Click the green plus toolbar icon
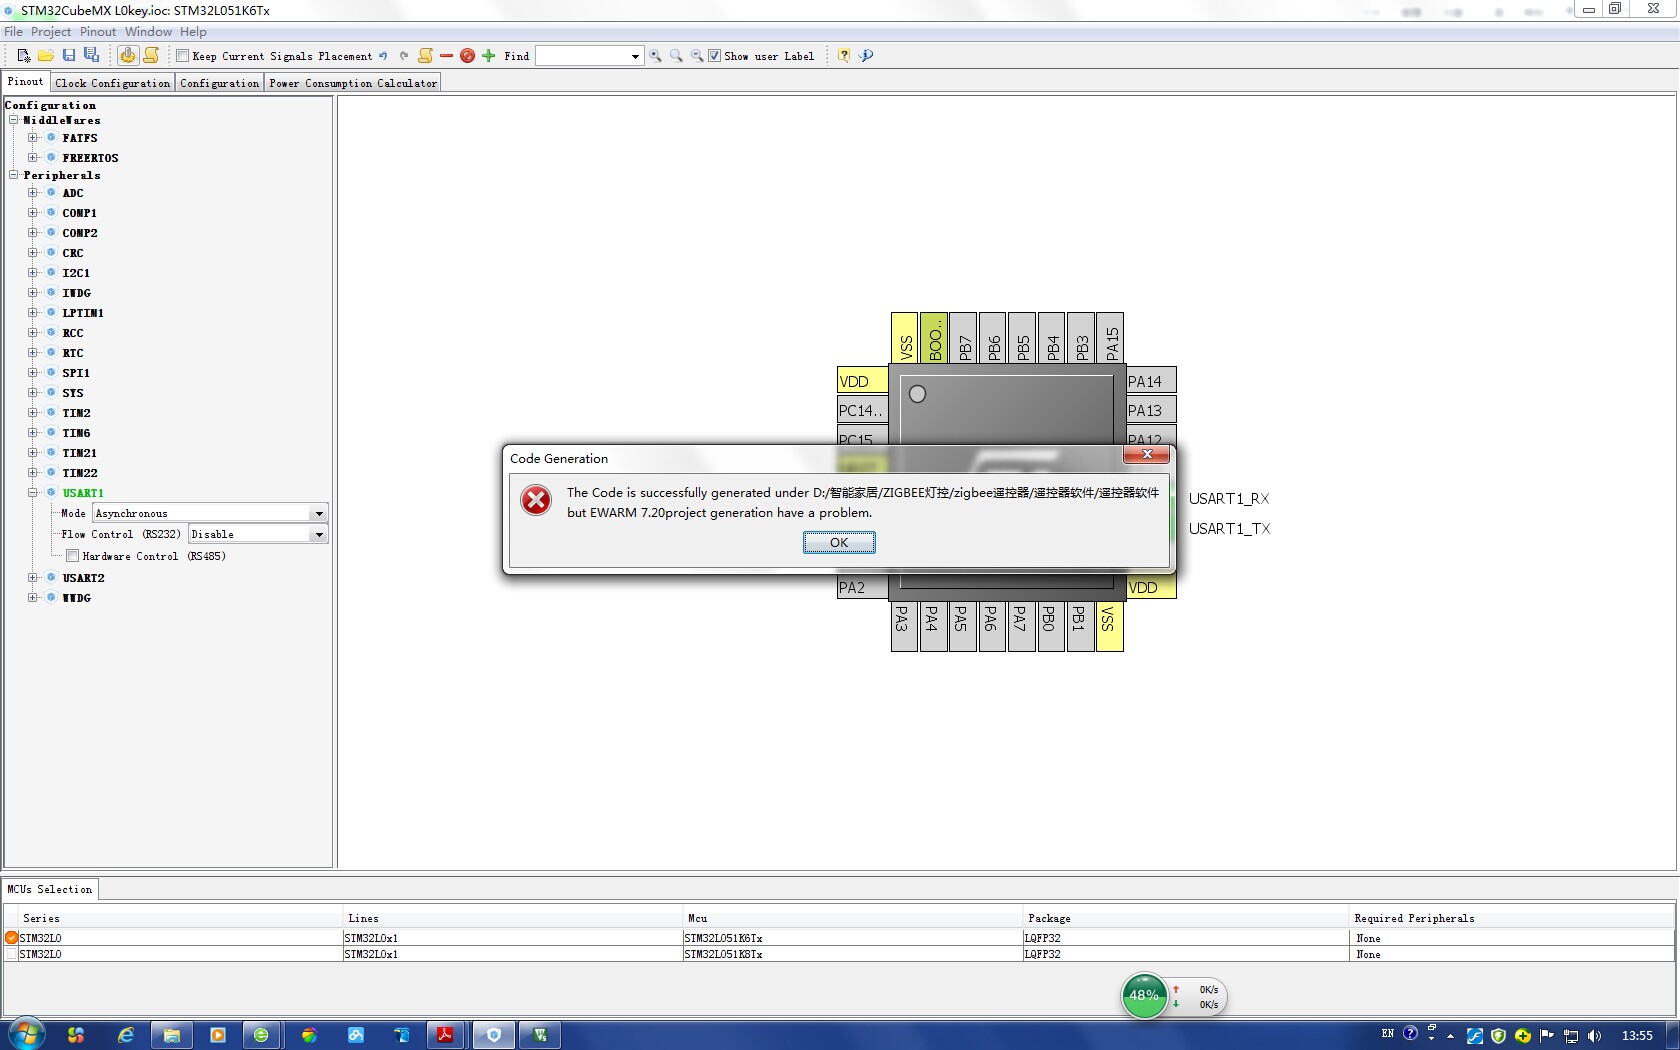1680x1050 pixels. [x=489, y=56]
